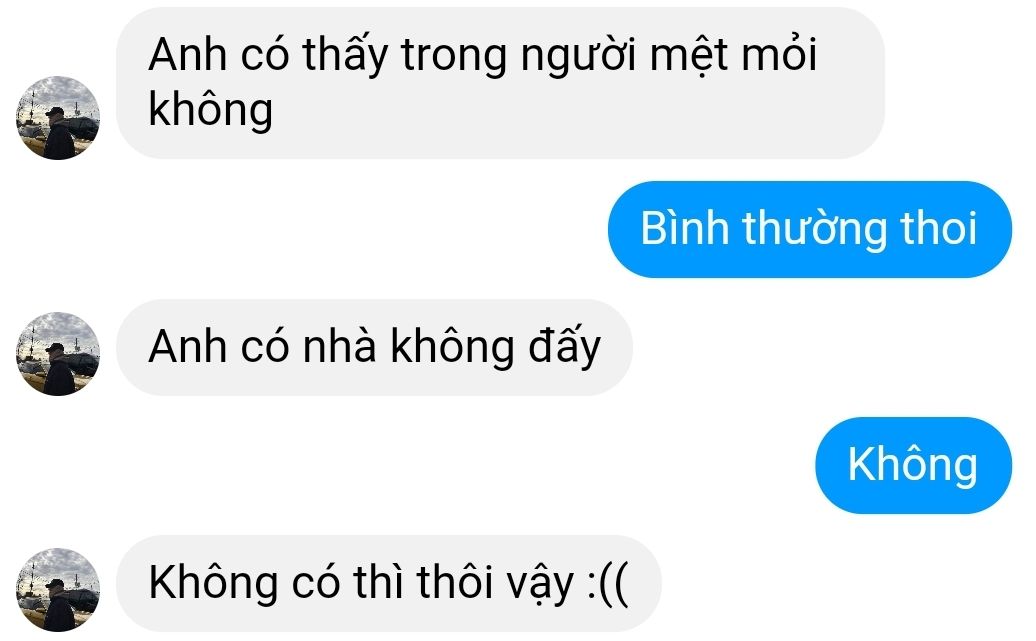This screenshot has width=1036, height=641.
Task: Click the word "người" in the top message
Action: 579,57
